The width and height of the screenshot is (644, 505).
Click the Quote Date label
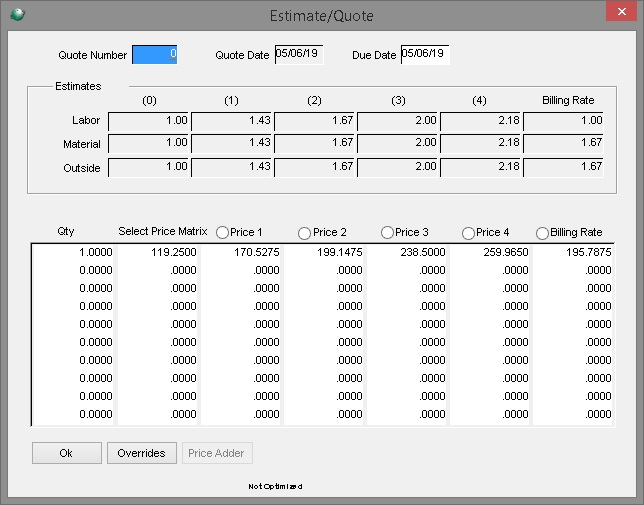point(242,55)
